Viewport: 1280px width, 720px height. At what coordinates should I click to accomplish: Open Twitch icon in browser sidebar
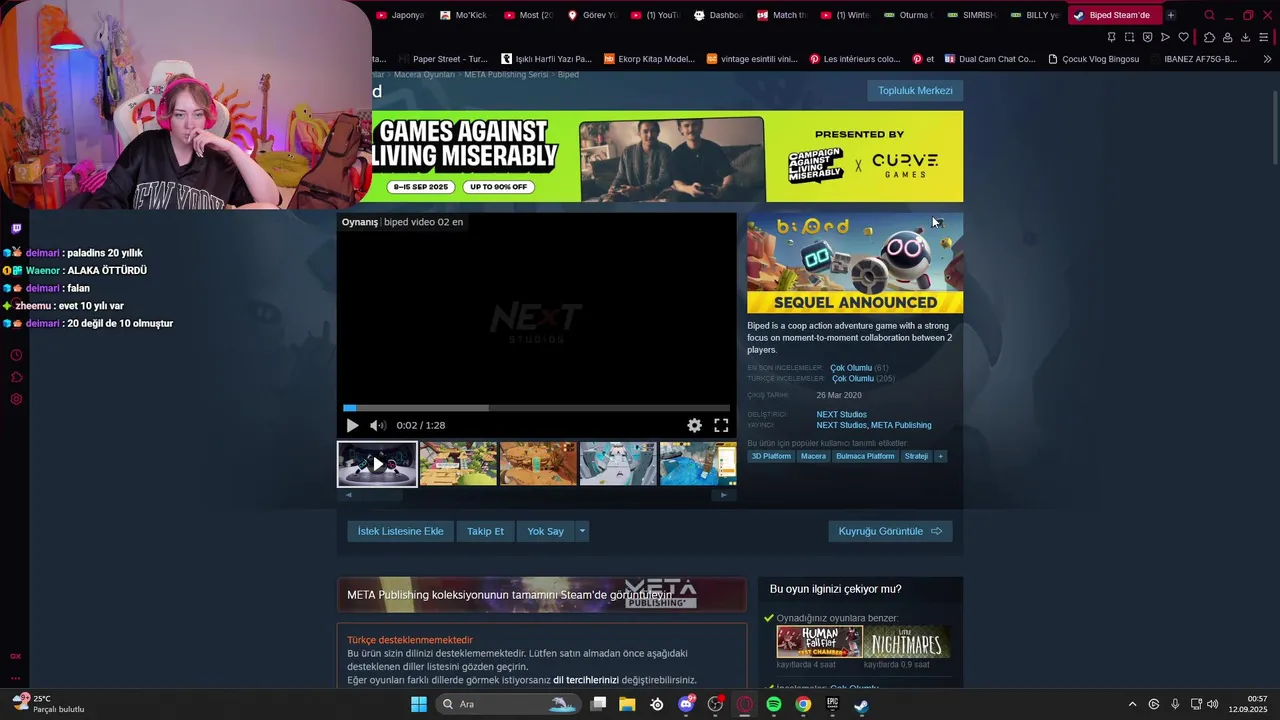click(x=16, y=228)
